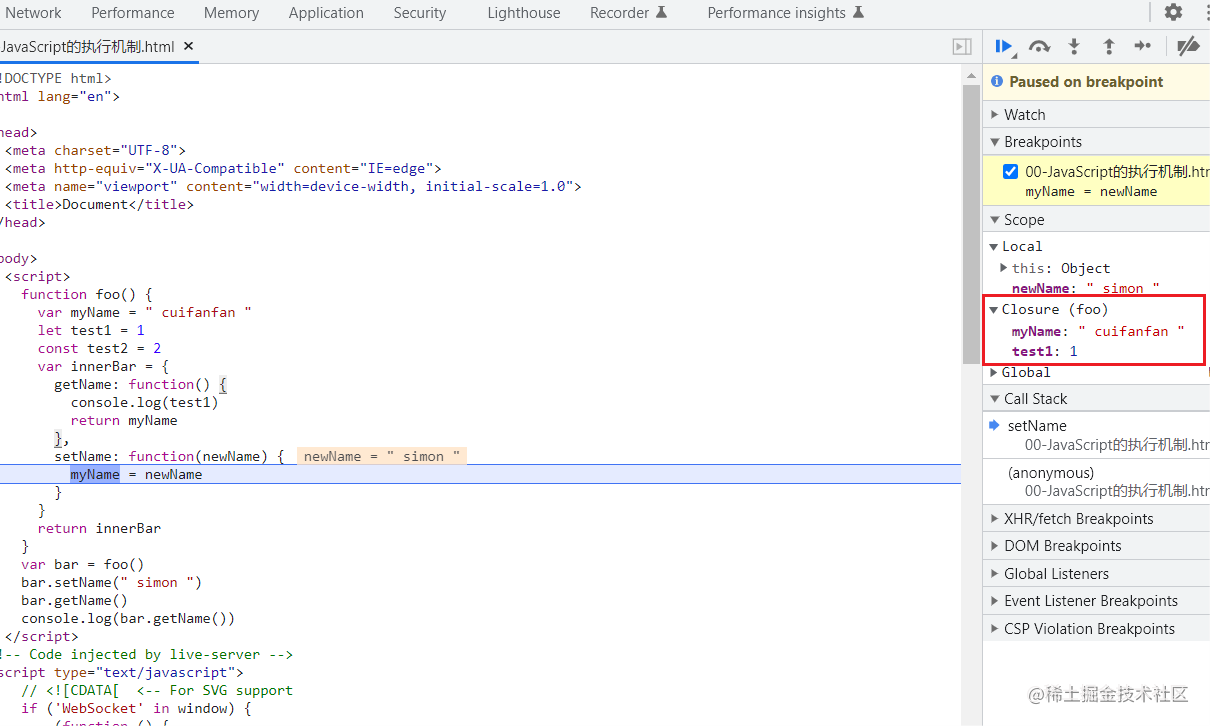This screenshot has height=726, width=1210.
Task: Expand the XHR/fetch Breakpoints section
Action: pyautogui.click(x=1078, y=519)
